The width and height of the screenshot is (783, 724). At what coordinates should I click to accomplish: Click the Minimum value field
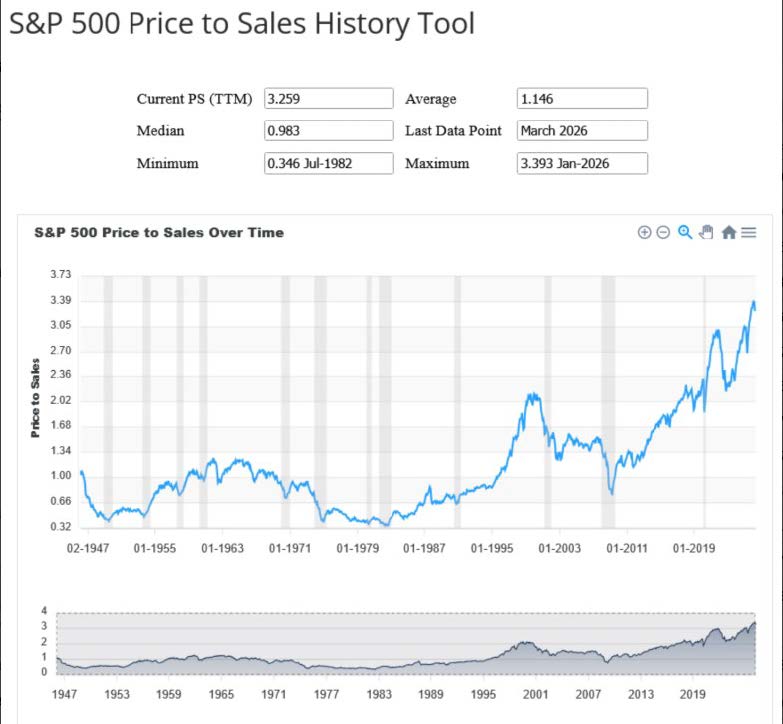328,163
